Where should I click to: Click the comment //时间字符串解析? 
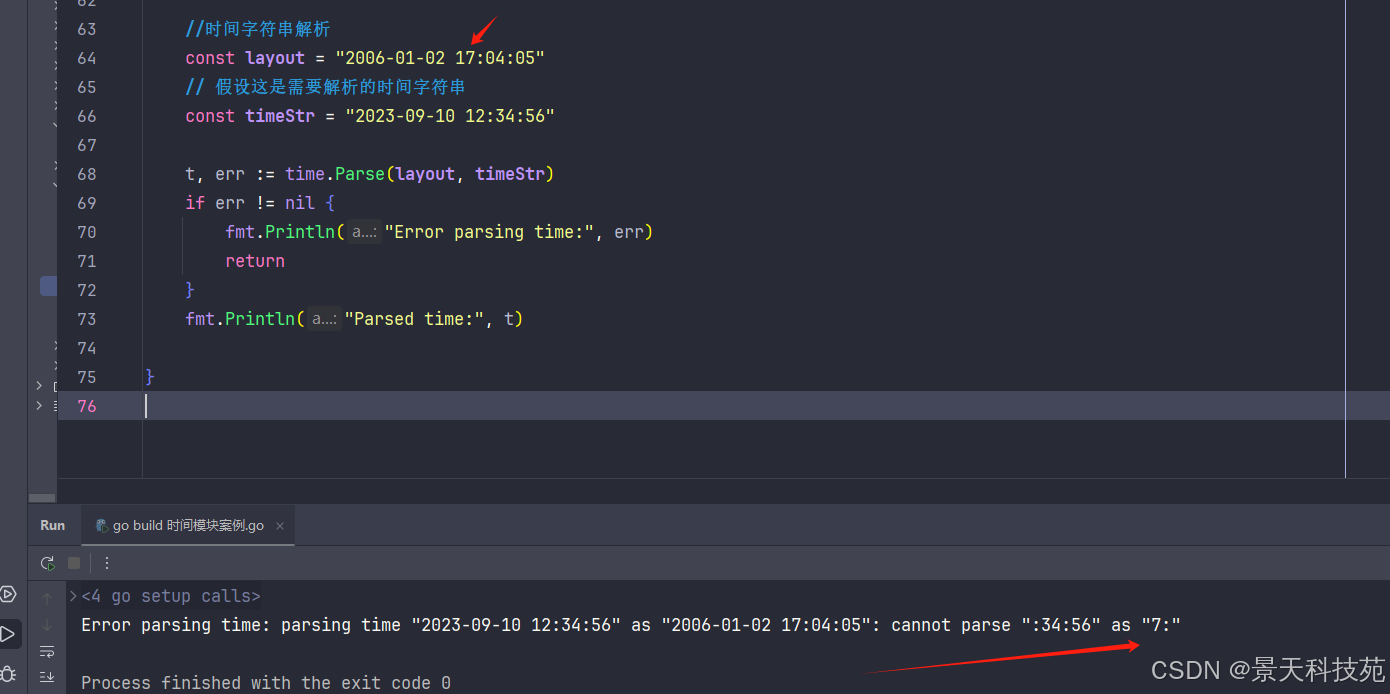click(x=258, y=29)
